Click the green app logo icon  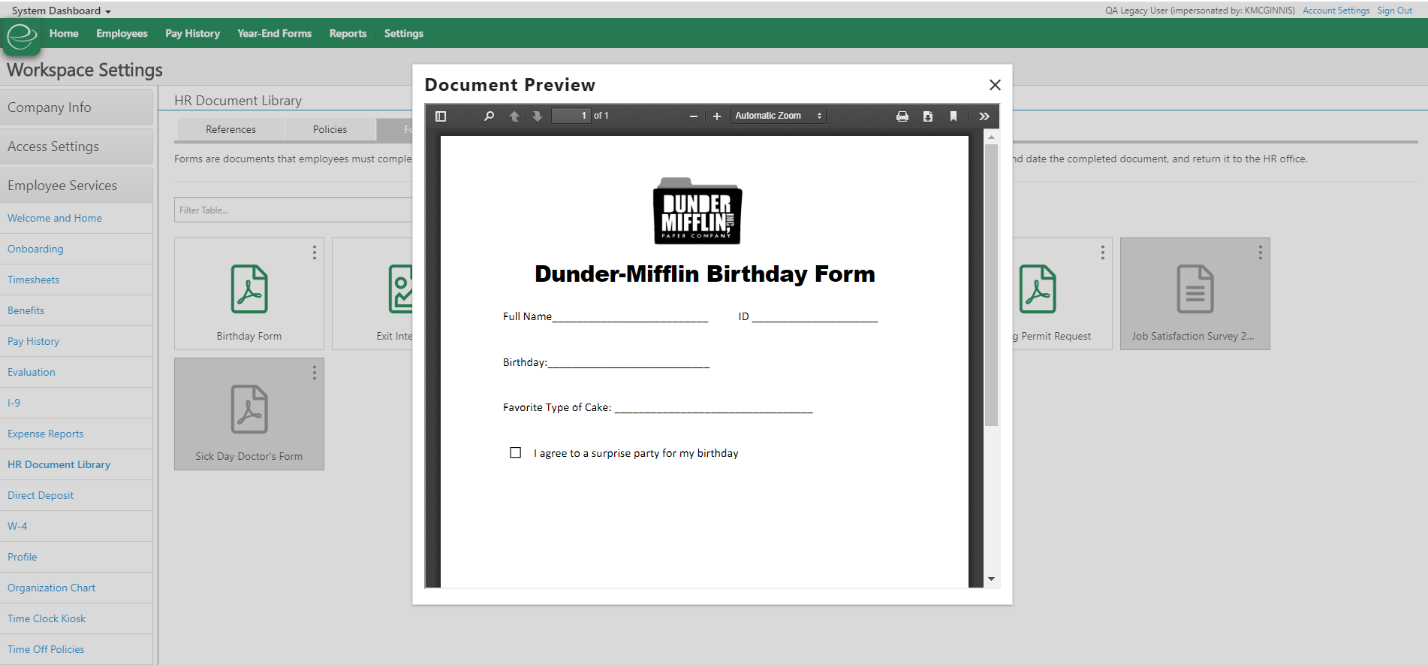tap(21, 35)
